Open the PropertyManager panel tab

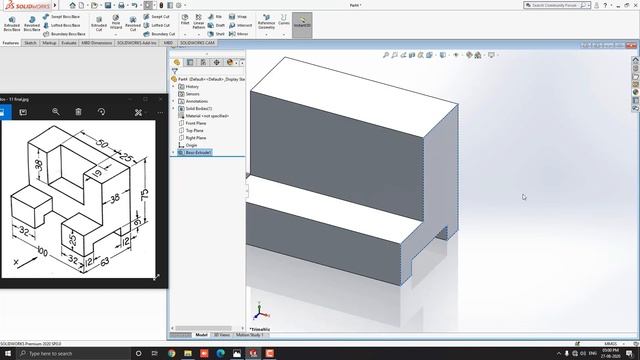190,62
